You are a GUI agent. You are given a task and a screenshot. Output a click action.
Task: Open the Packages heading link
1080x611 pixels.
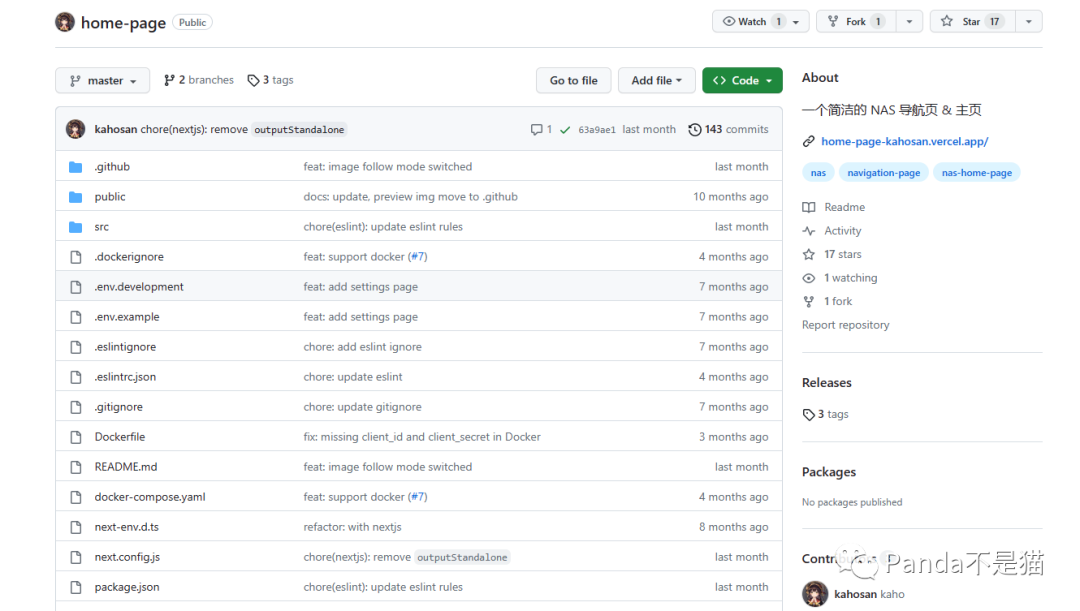tap(829, 472)
